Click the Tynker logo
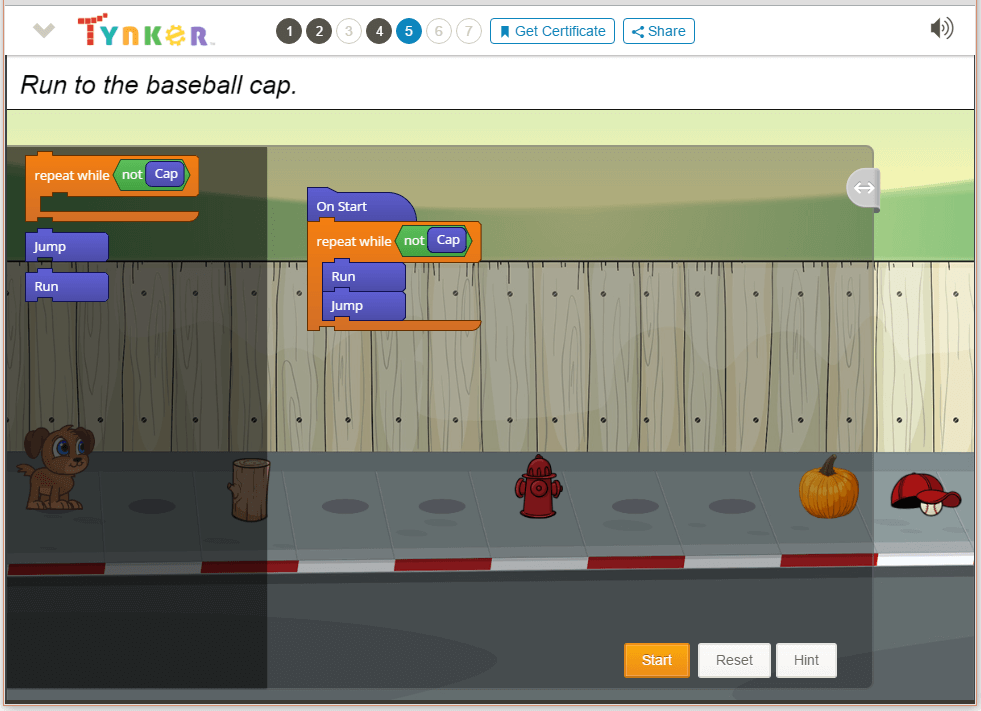This screenshot has width=981, height=711. 146,30
